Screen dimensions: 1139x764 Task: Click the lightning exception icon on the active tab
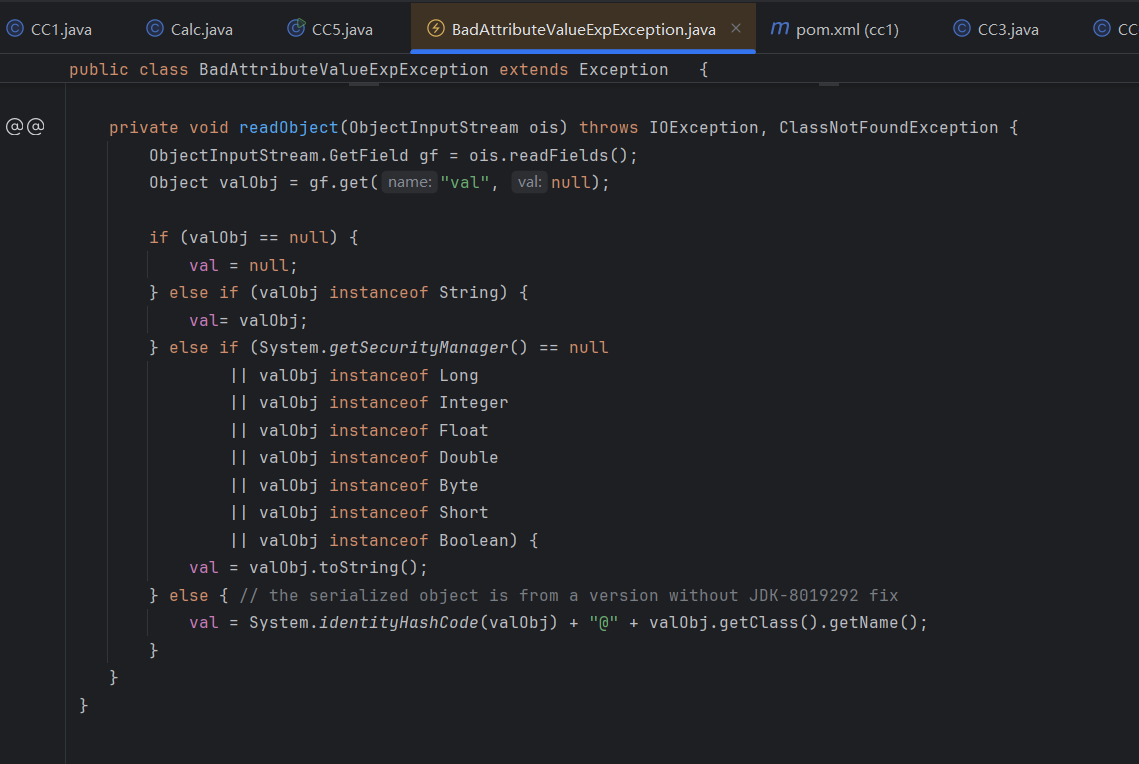(435, 29)
